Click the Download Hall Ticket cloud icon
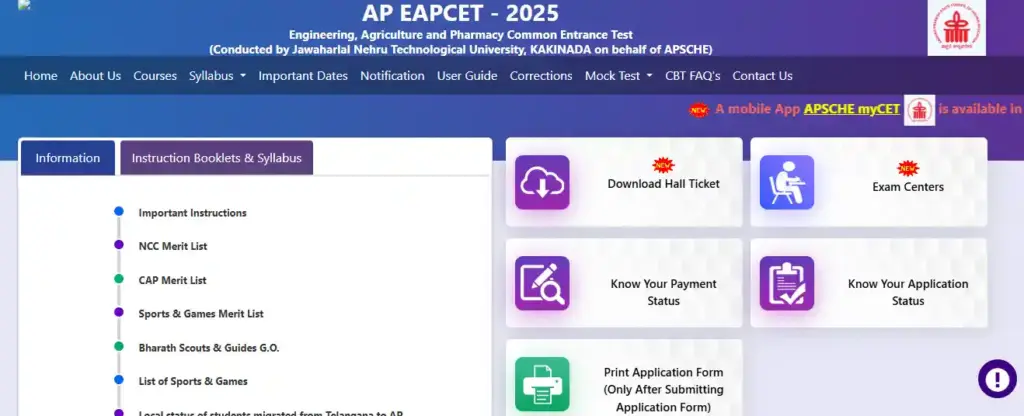Viewport: 1024px width, 416px height. tap(542, 182)
